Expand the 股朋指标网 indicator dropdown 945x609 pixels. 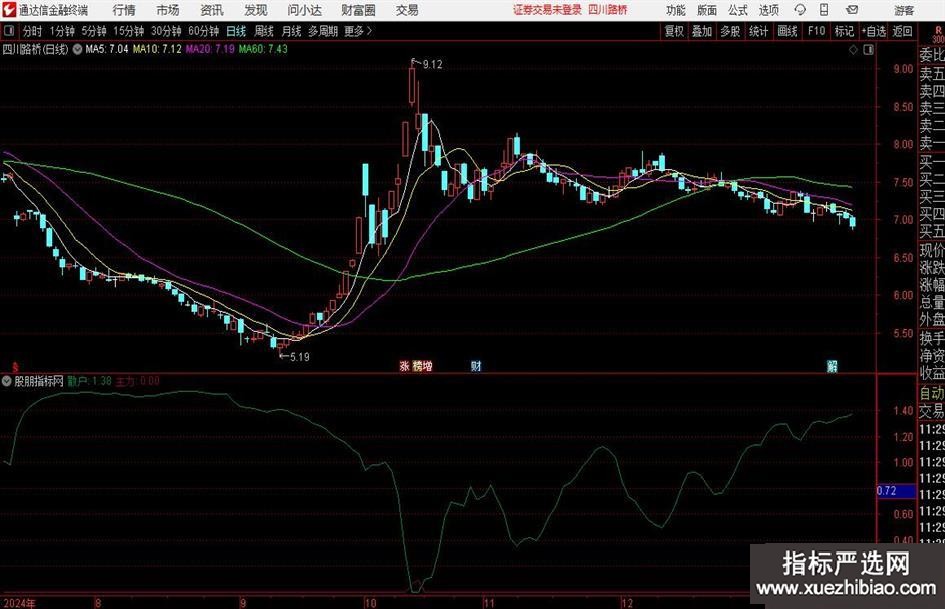tap(7, 381)
